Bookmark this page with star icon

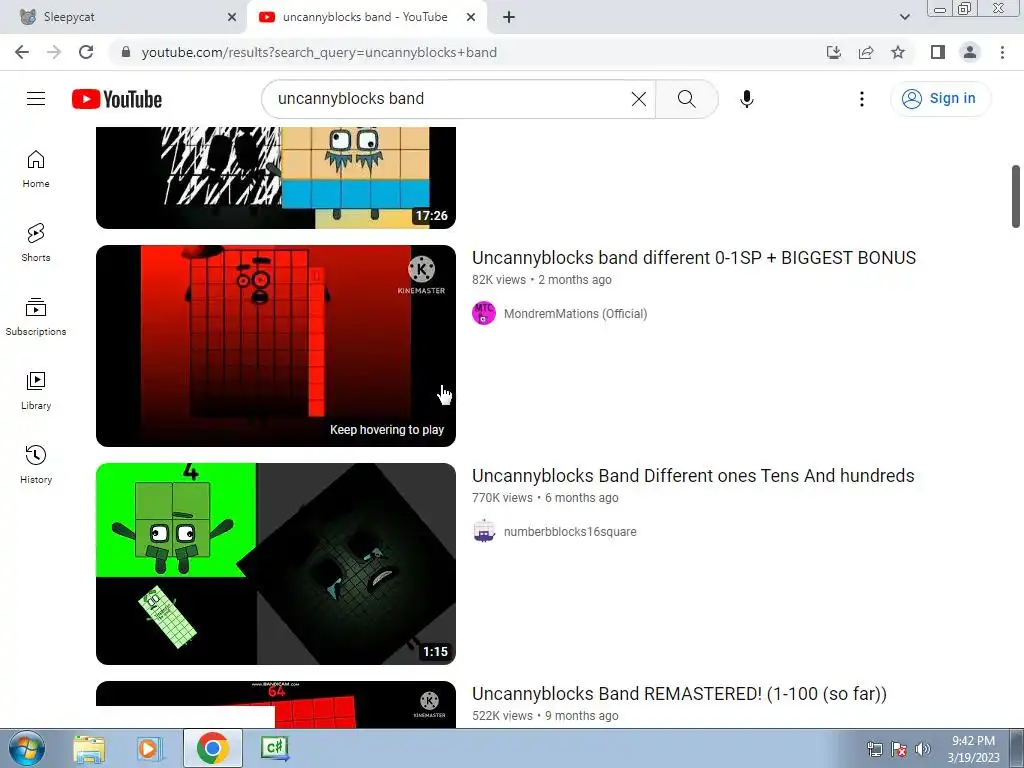tap(898, 52)
